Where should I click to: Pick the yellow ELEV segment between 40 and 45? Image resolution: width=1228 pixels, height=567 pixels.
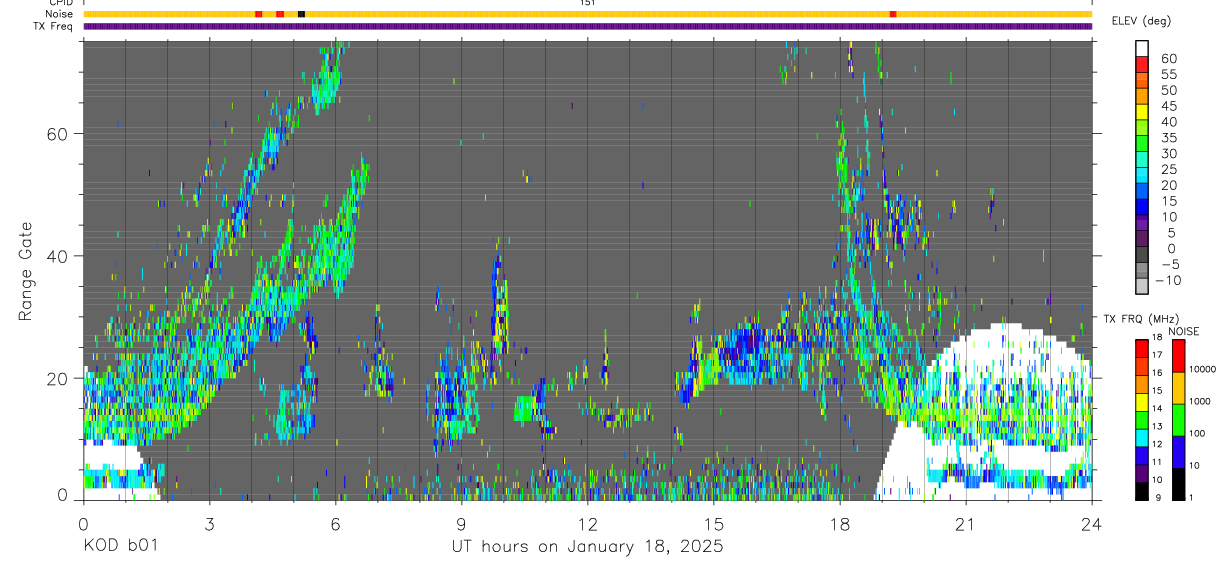coord(1142,112)
